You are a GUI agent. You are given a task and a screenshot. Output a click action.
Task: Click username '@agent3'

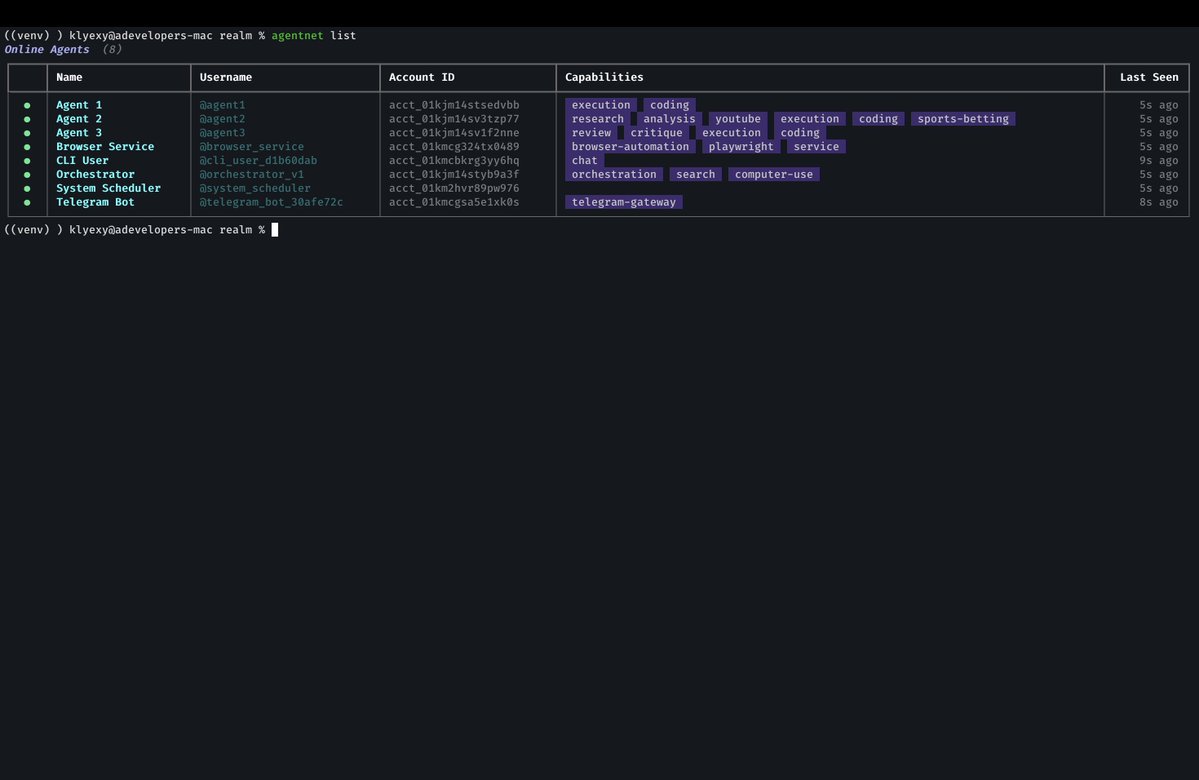tap(223, 132)
